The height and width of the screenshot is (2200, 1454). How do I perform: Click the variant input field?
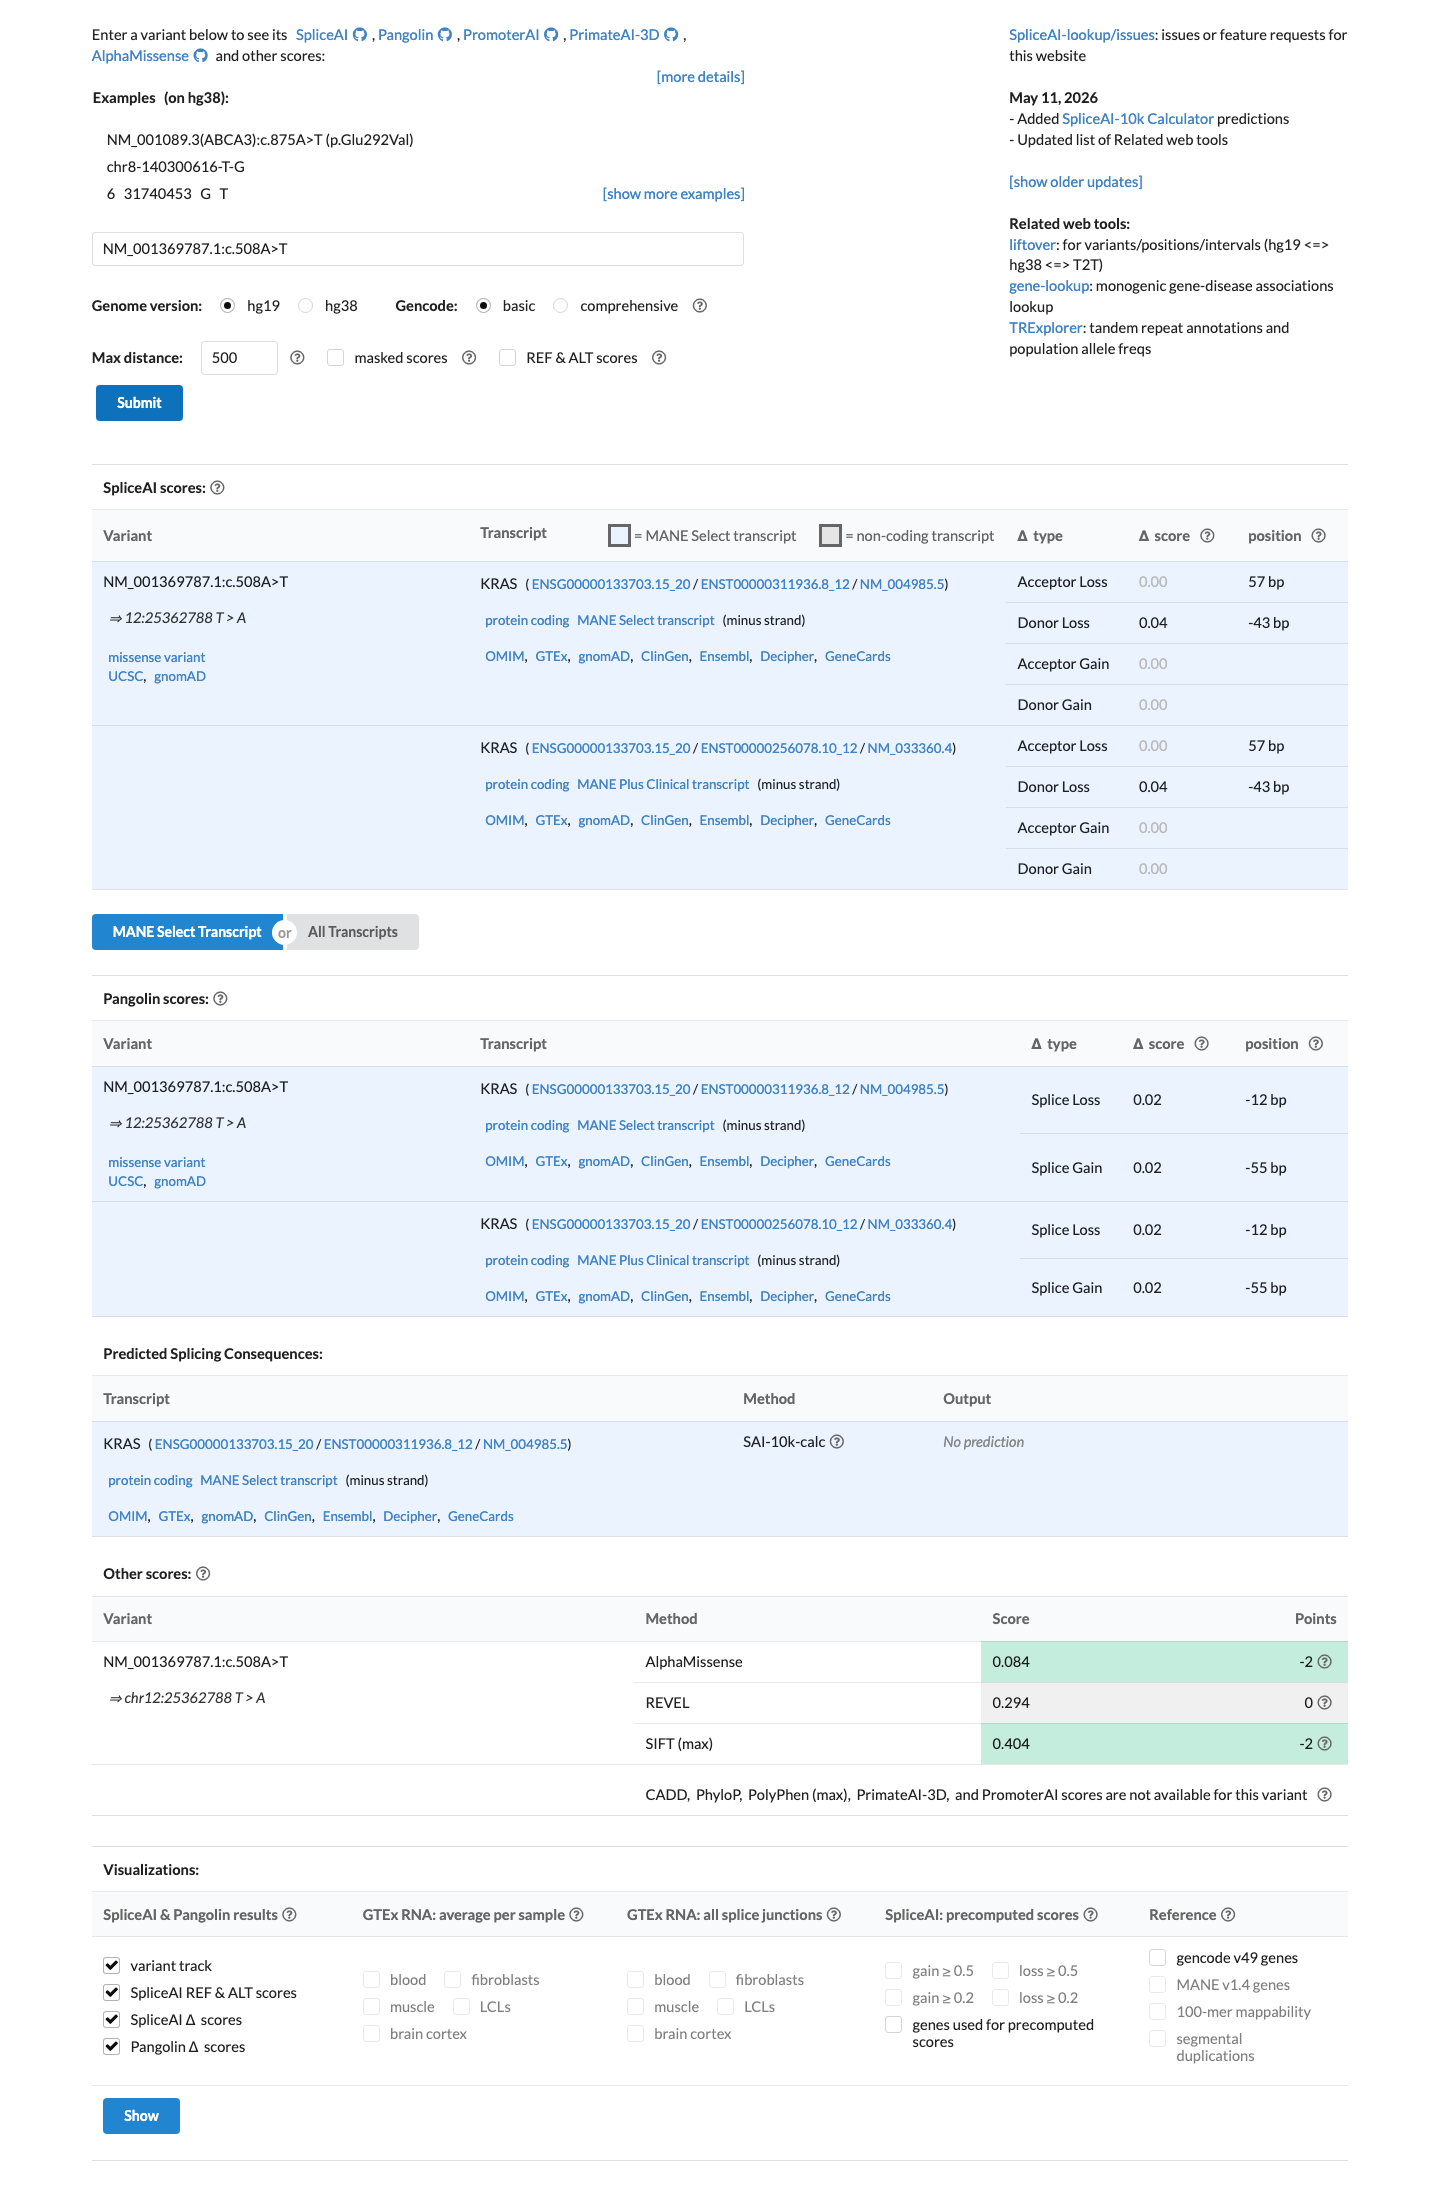tap(418, 249)
